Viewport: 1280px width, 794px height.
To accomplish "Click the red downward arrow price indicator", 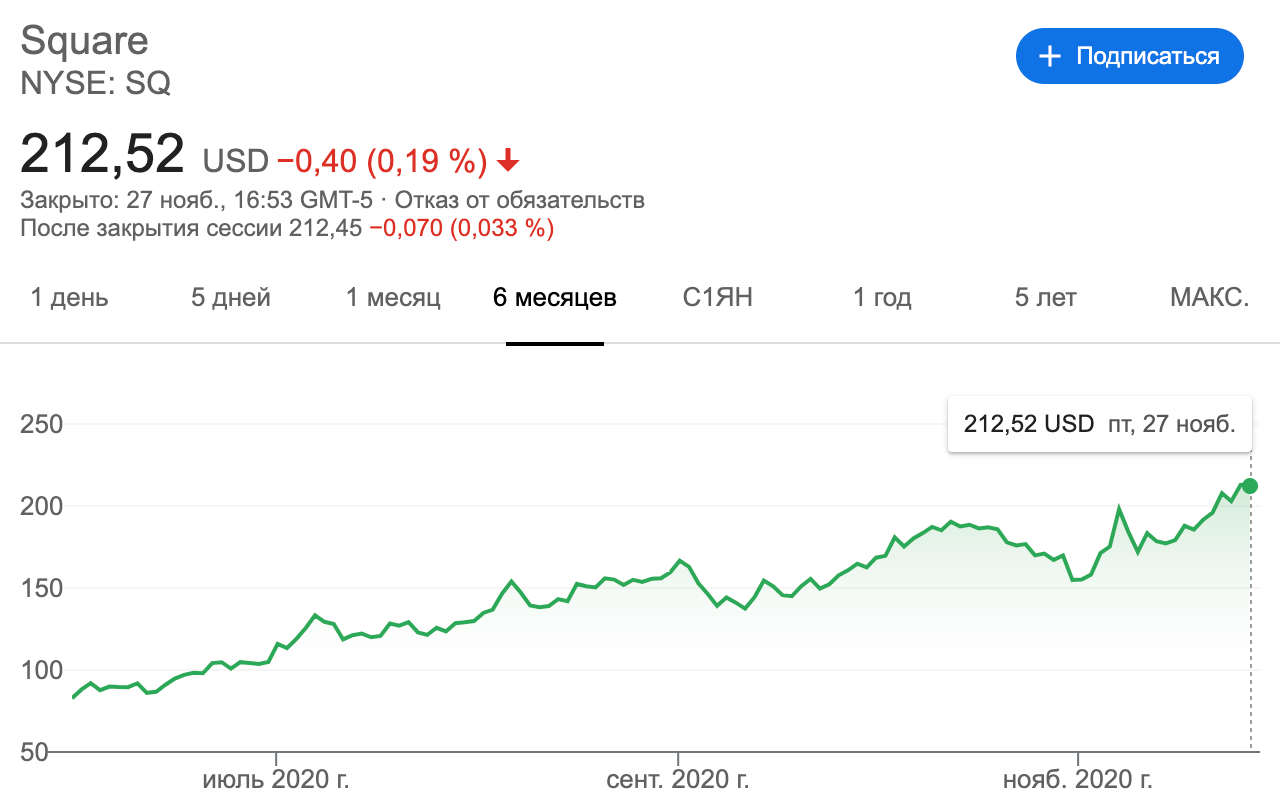I will (x=510, y=159).
